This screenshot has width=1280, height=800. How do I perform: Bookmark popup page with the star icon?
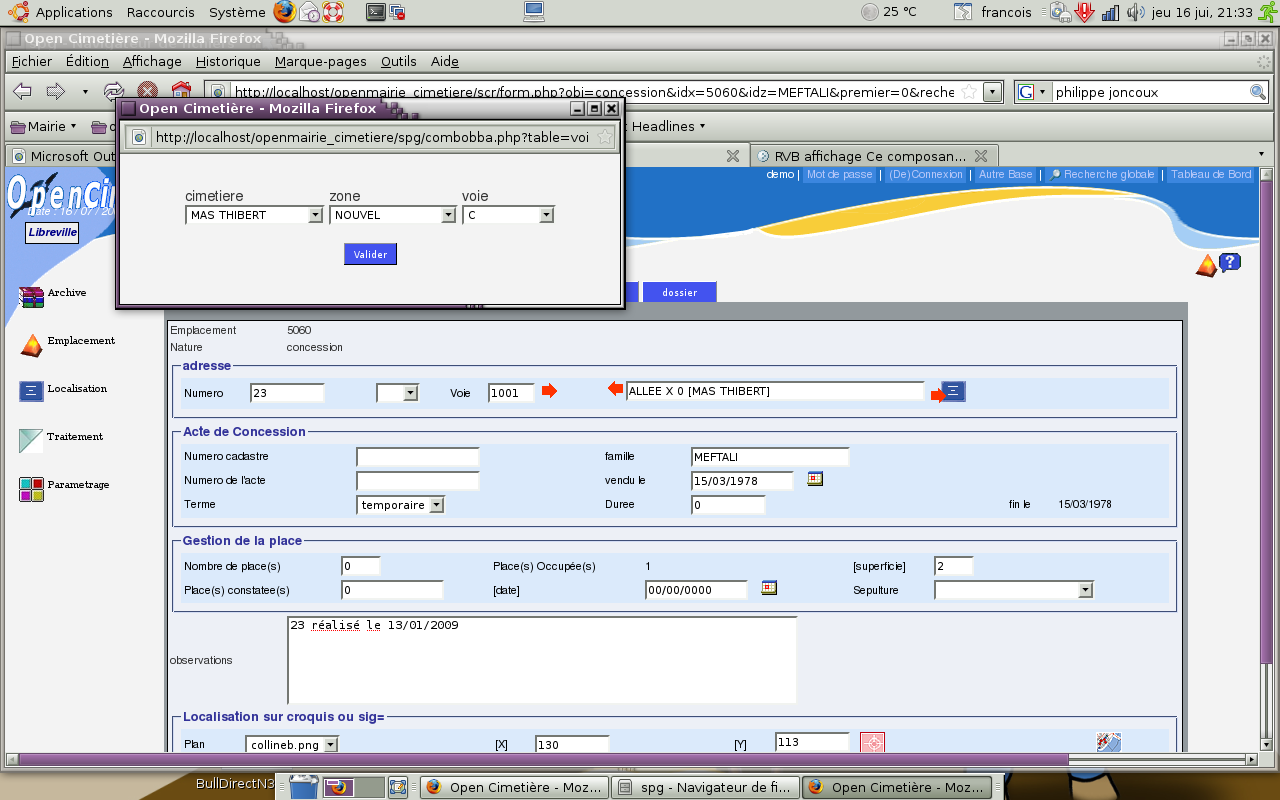pyautogui.click(x=604, y=137)
